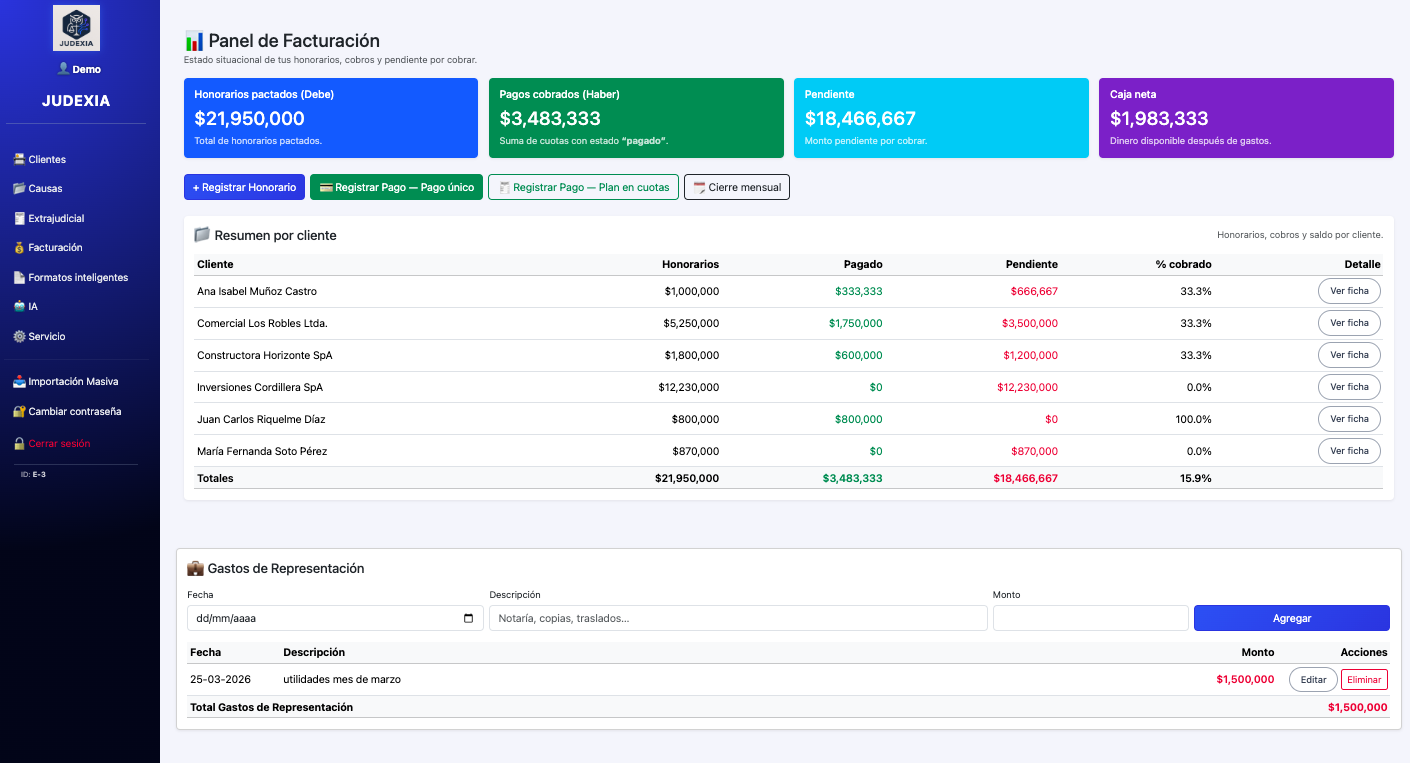Choose Registrar Pago — Plan en cuotas
Viewport: 1410px width, 763px height.
coord(583,187)
